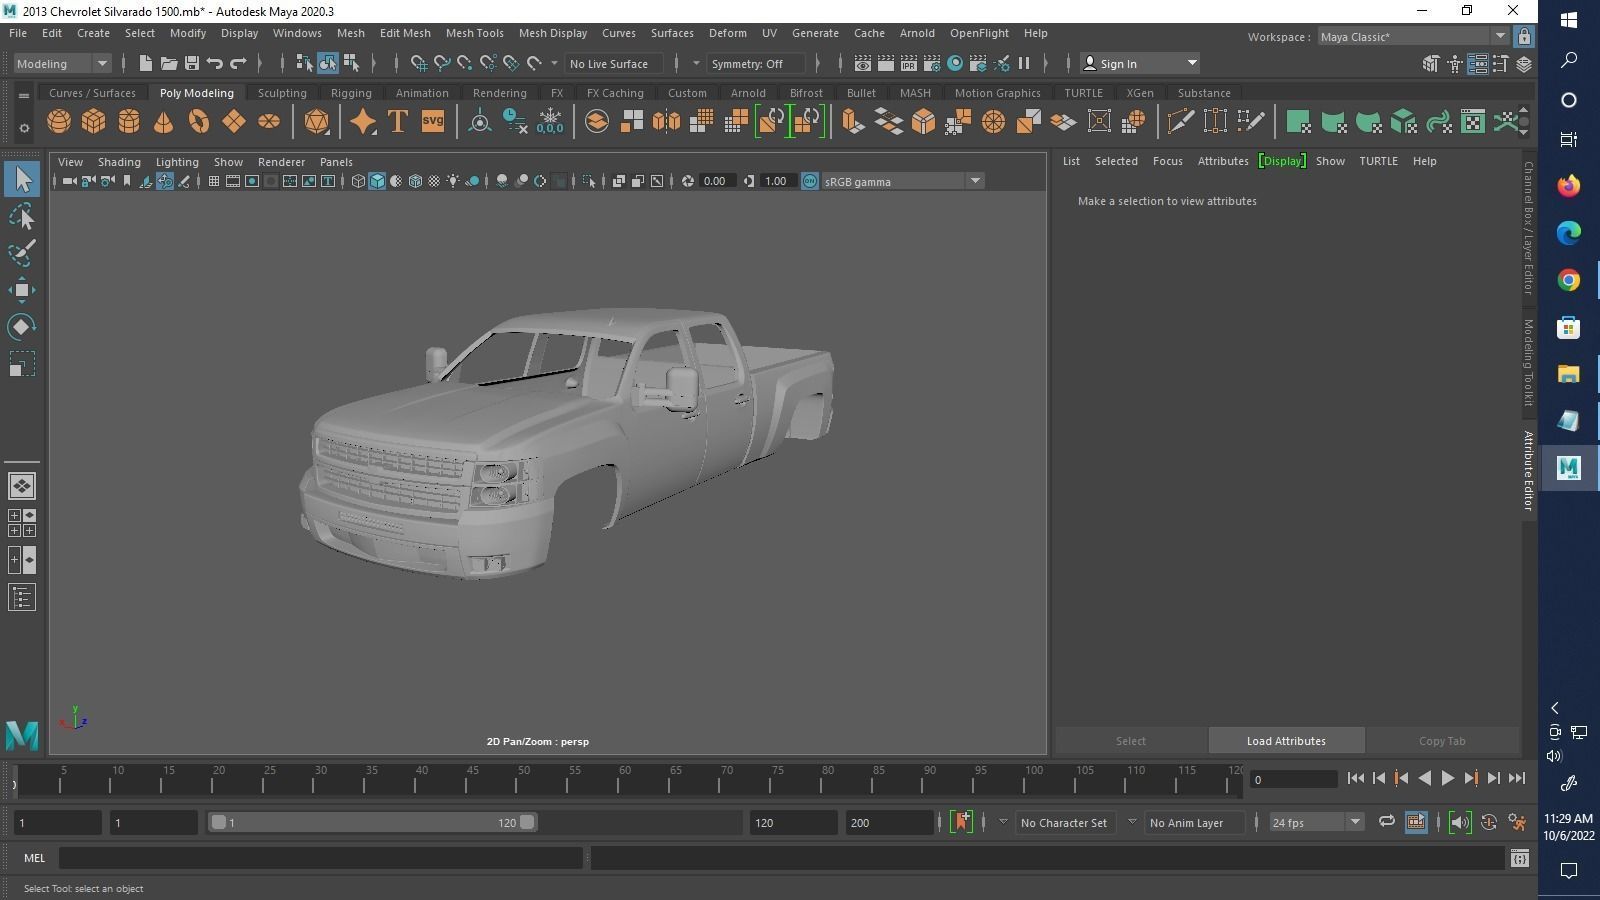Click the viewport exposure value field
This screenshot has width=1600, height=900.
718,181
